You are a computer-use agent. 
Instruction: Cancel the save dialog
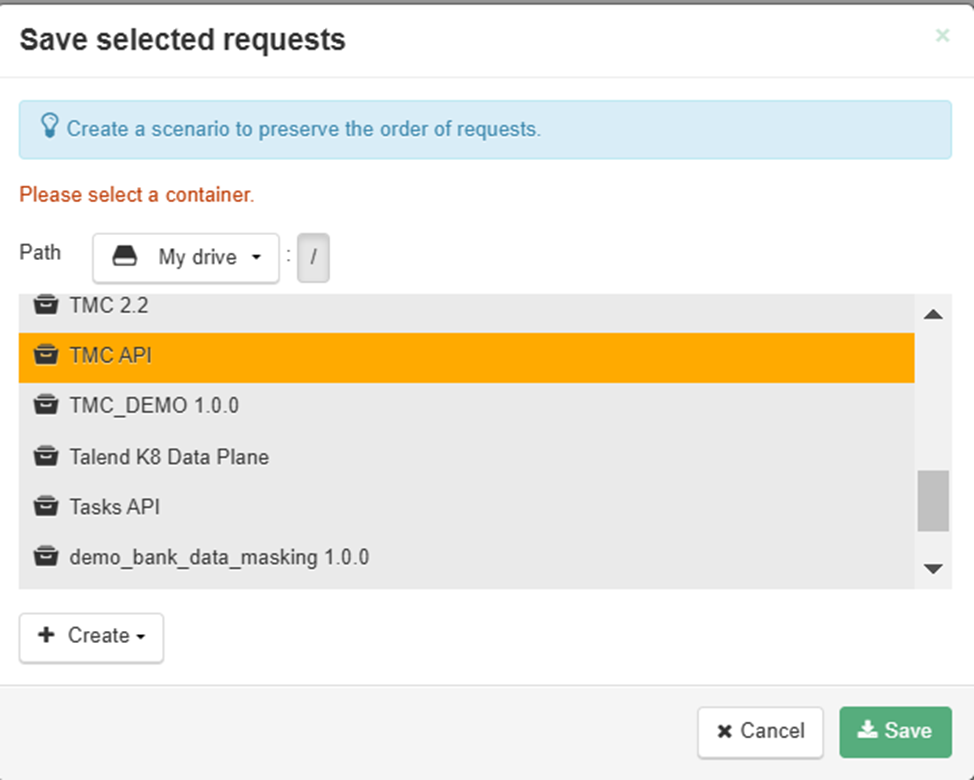(760, 732)
